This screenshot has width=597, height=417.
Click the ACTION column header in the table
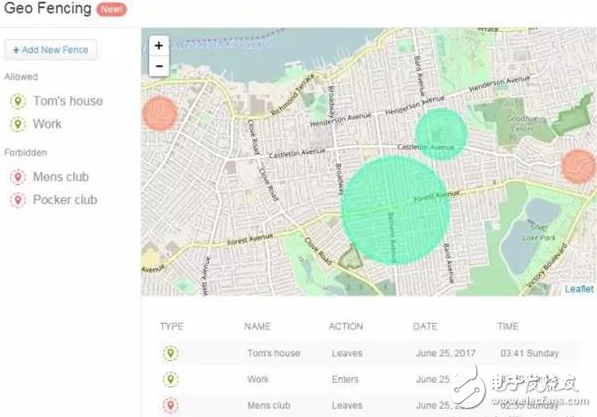[x=346, y=326]
